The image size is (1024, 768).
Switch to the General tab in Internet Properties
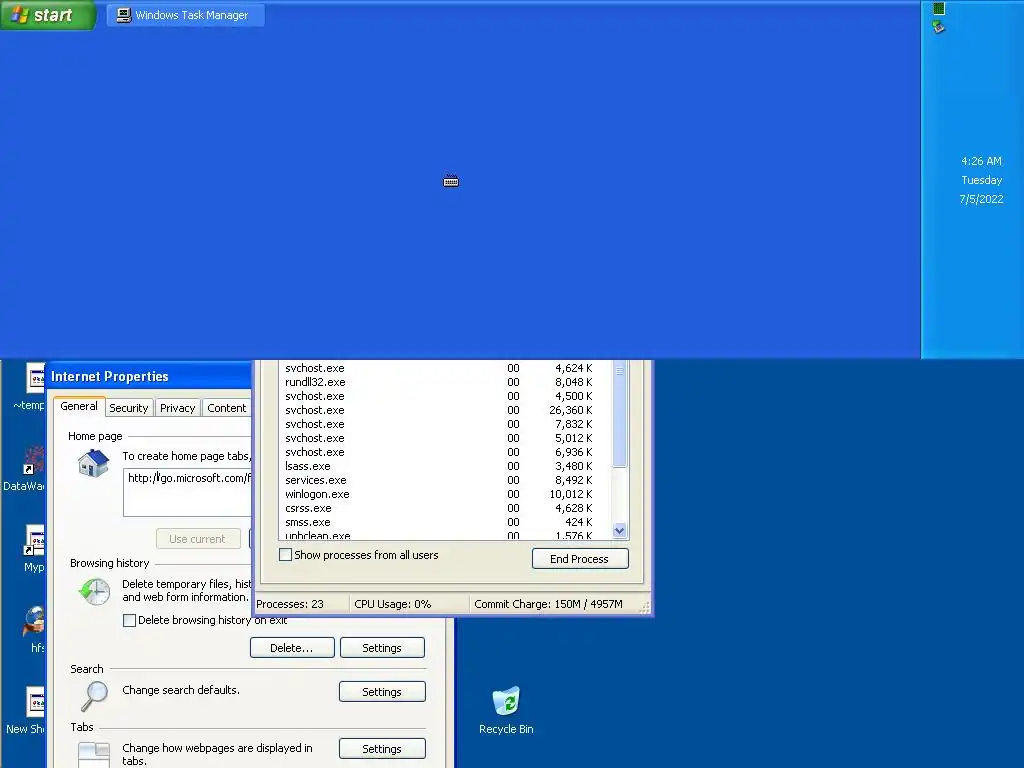(79, 406)
